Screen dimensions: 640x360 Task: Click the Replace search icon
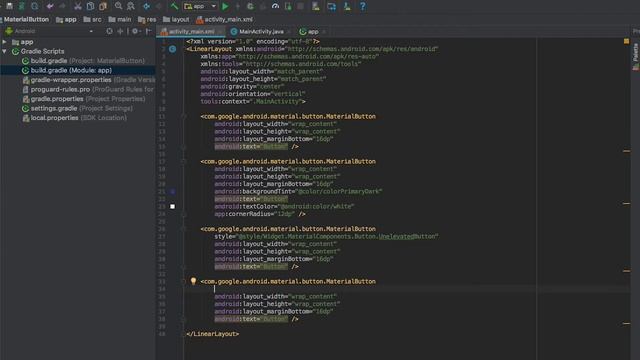(x=131, y=6)
